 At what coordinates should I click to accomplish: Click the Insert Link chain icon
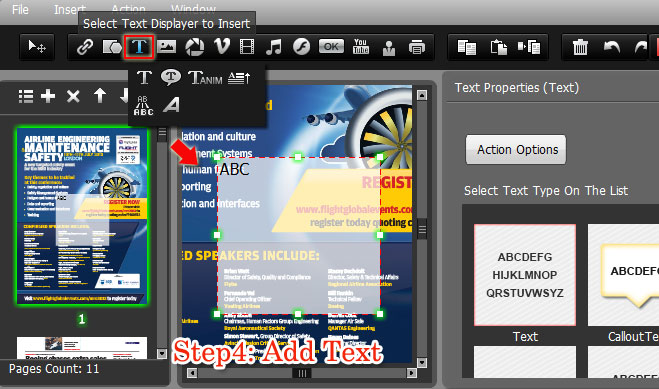(x=85, y=47)
